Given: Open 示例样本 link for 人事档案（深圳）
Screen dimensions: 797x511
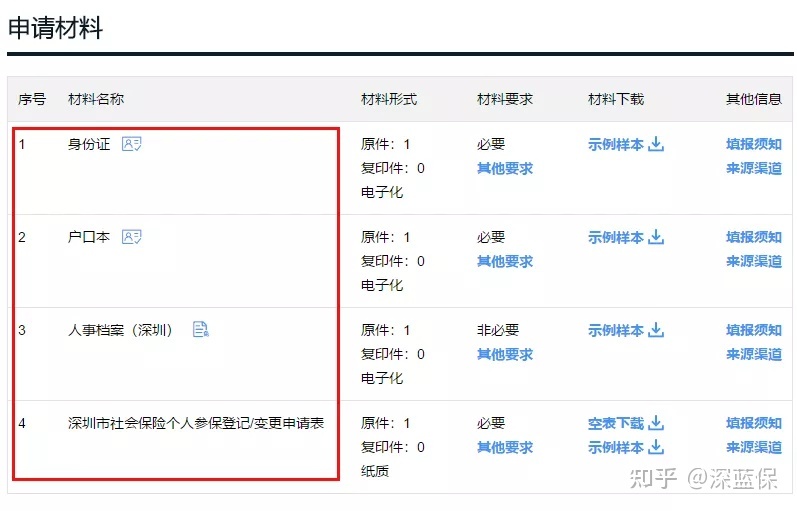Looking at the screenshot, I should pos(616,330).
